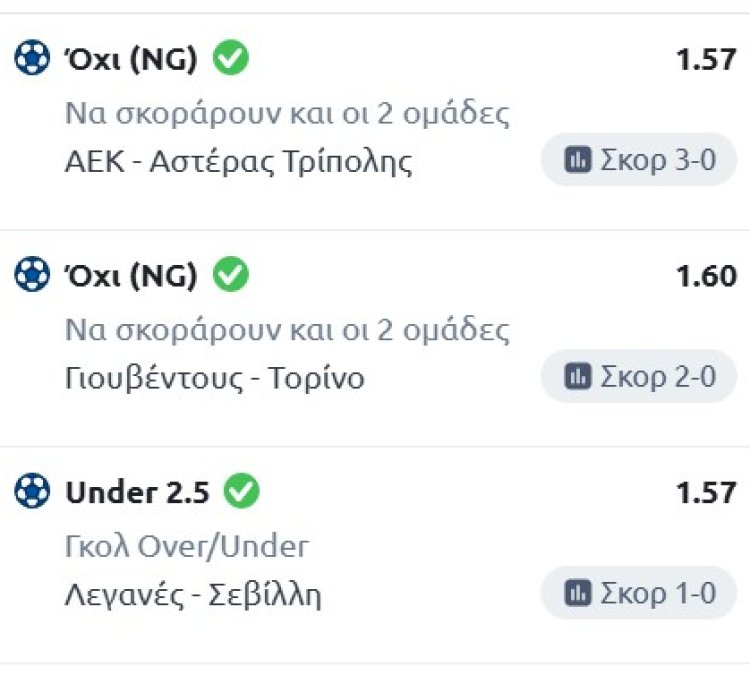Click the stats chart icon in Σκορ 2-0
Screen dimensions: 750x684
[577, 376]
